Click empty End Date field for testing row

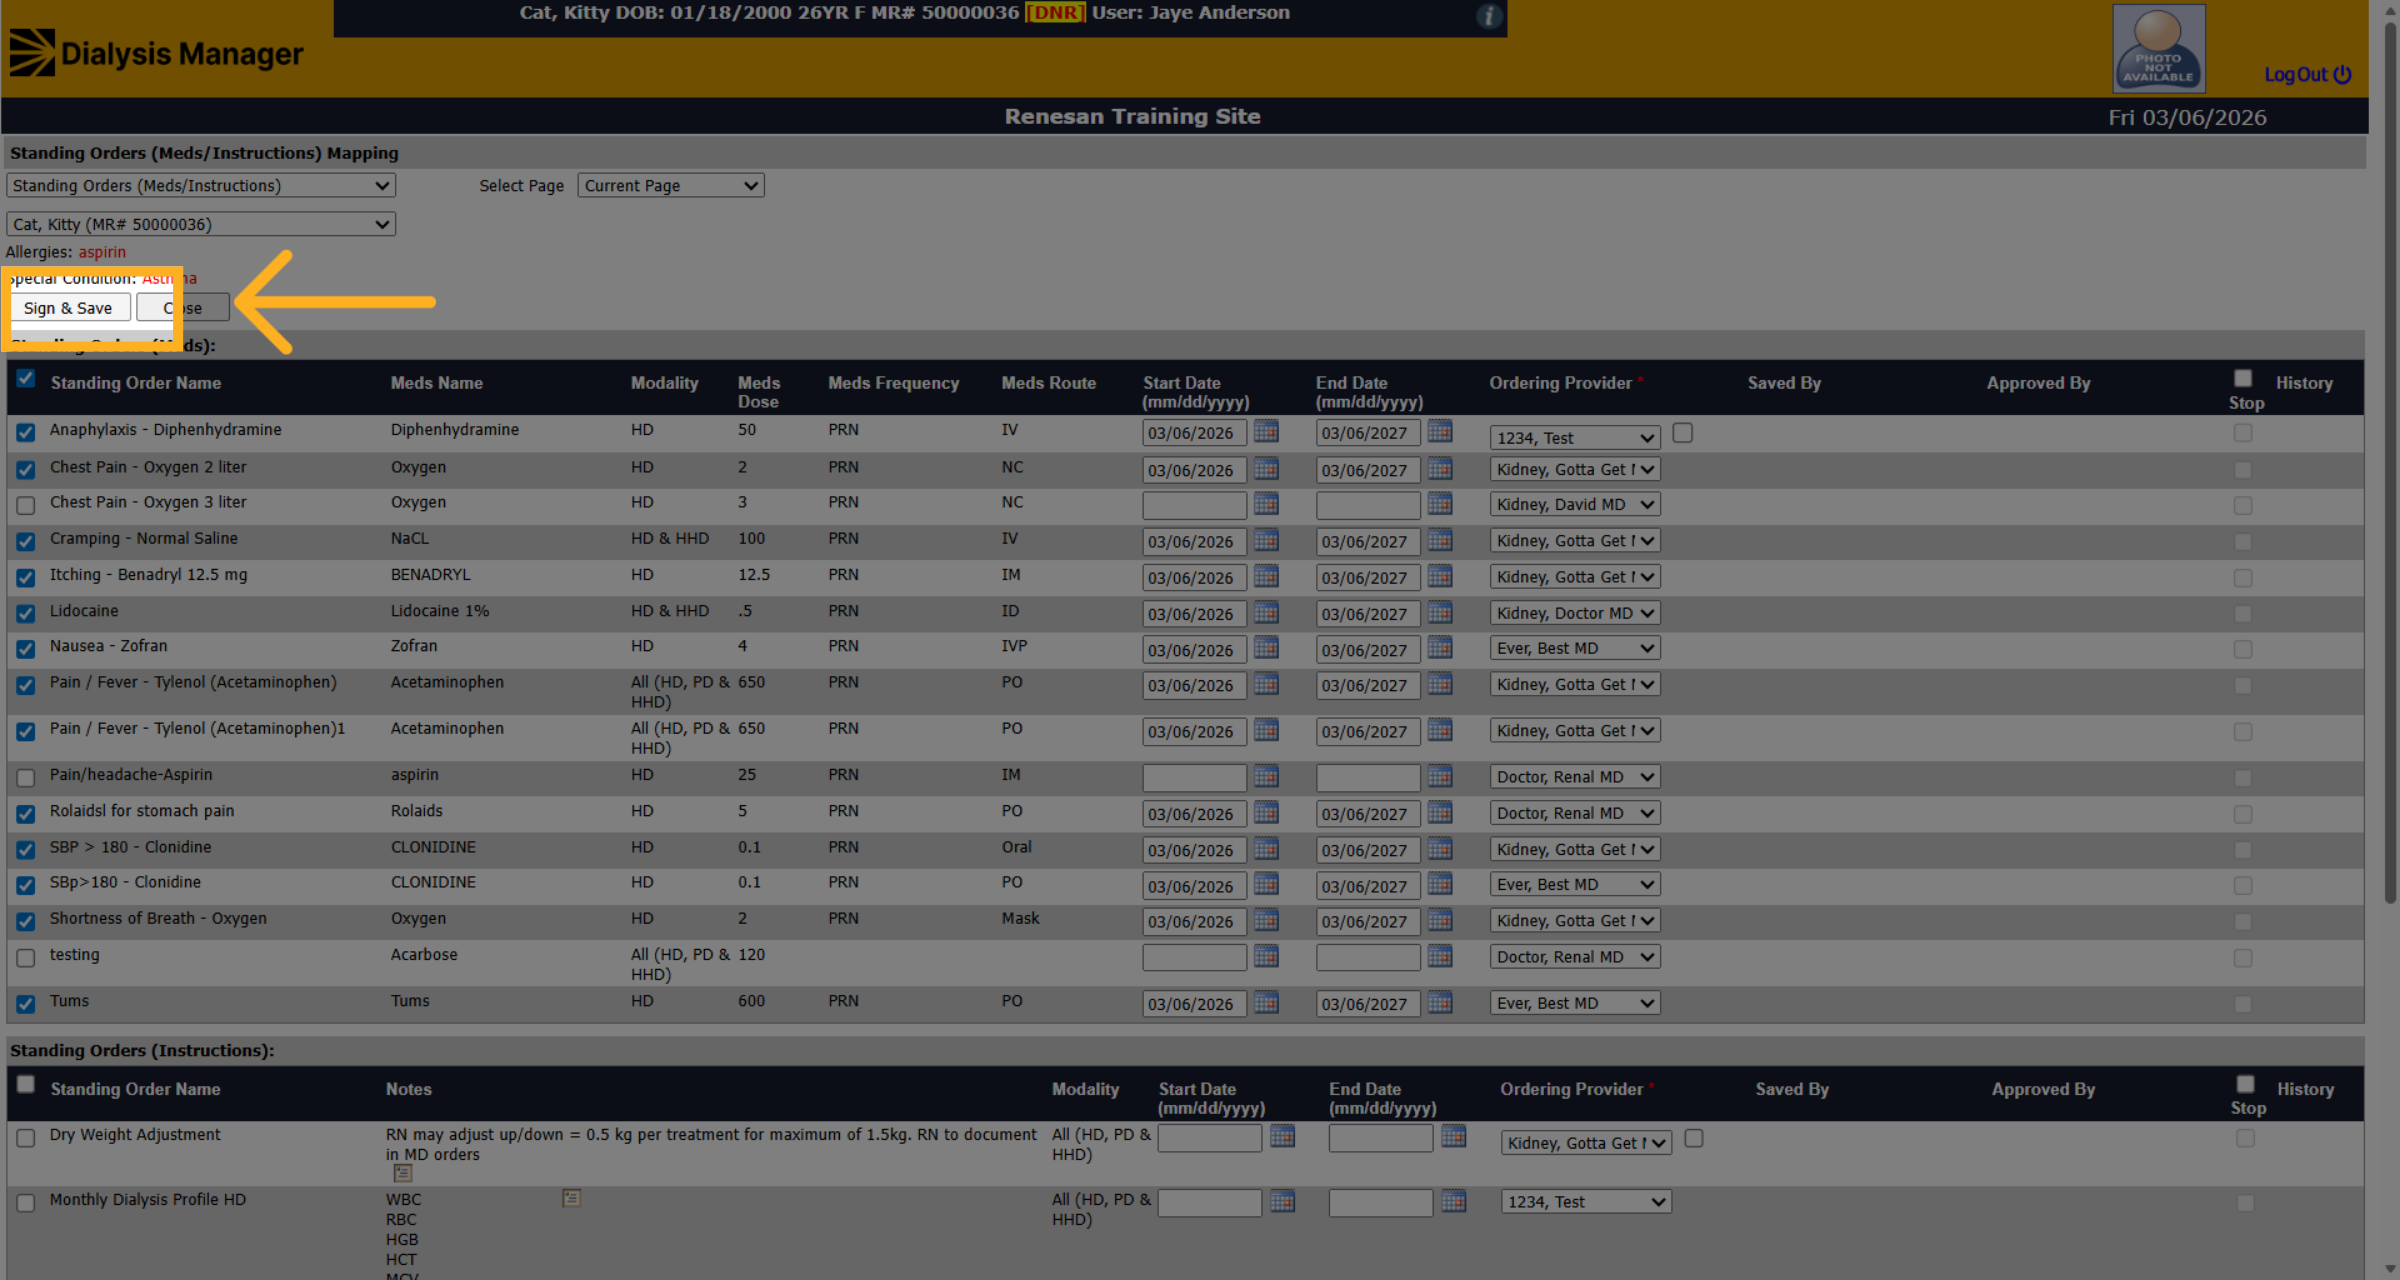[x=1368, y=957]
